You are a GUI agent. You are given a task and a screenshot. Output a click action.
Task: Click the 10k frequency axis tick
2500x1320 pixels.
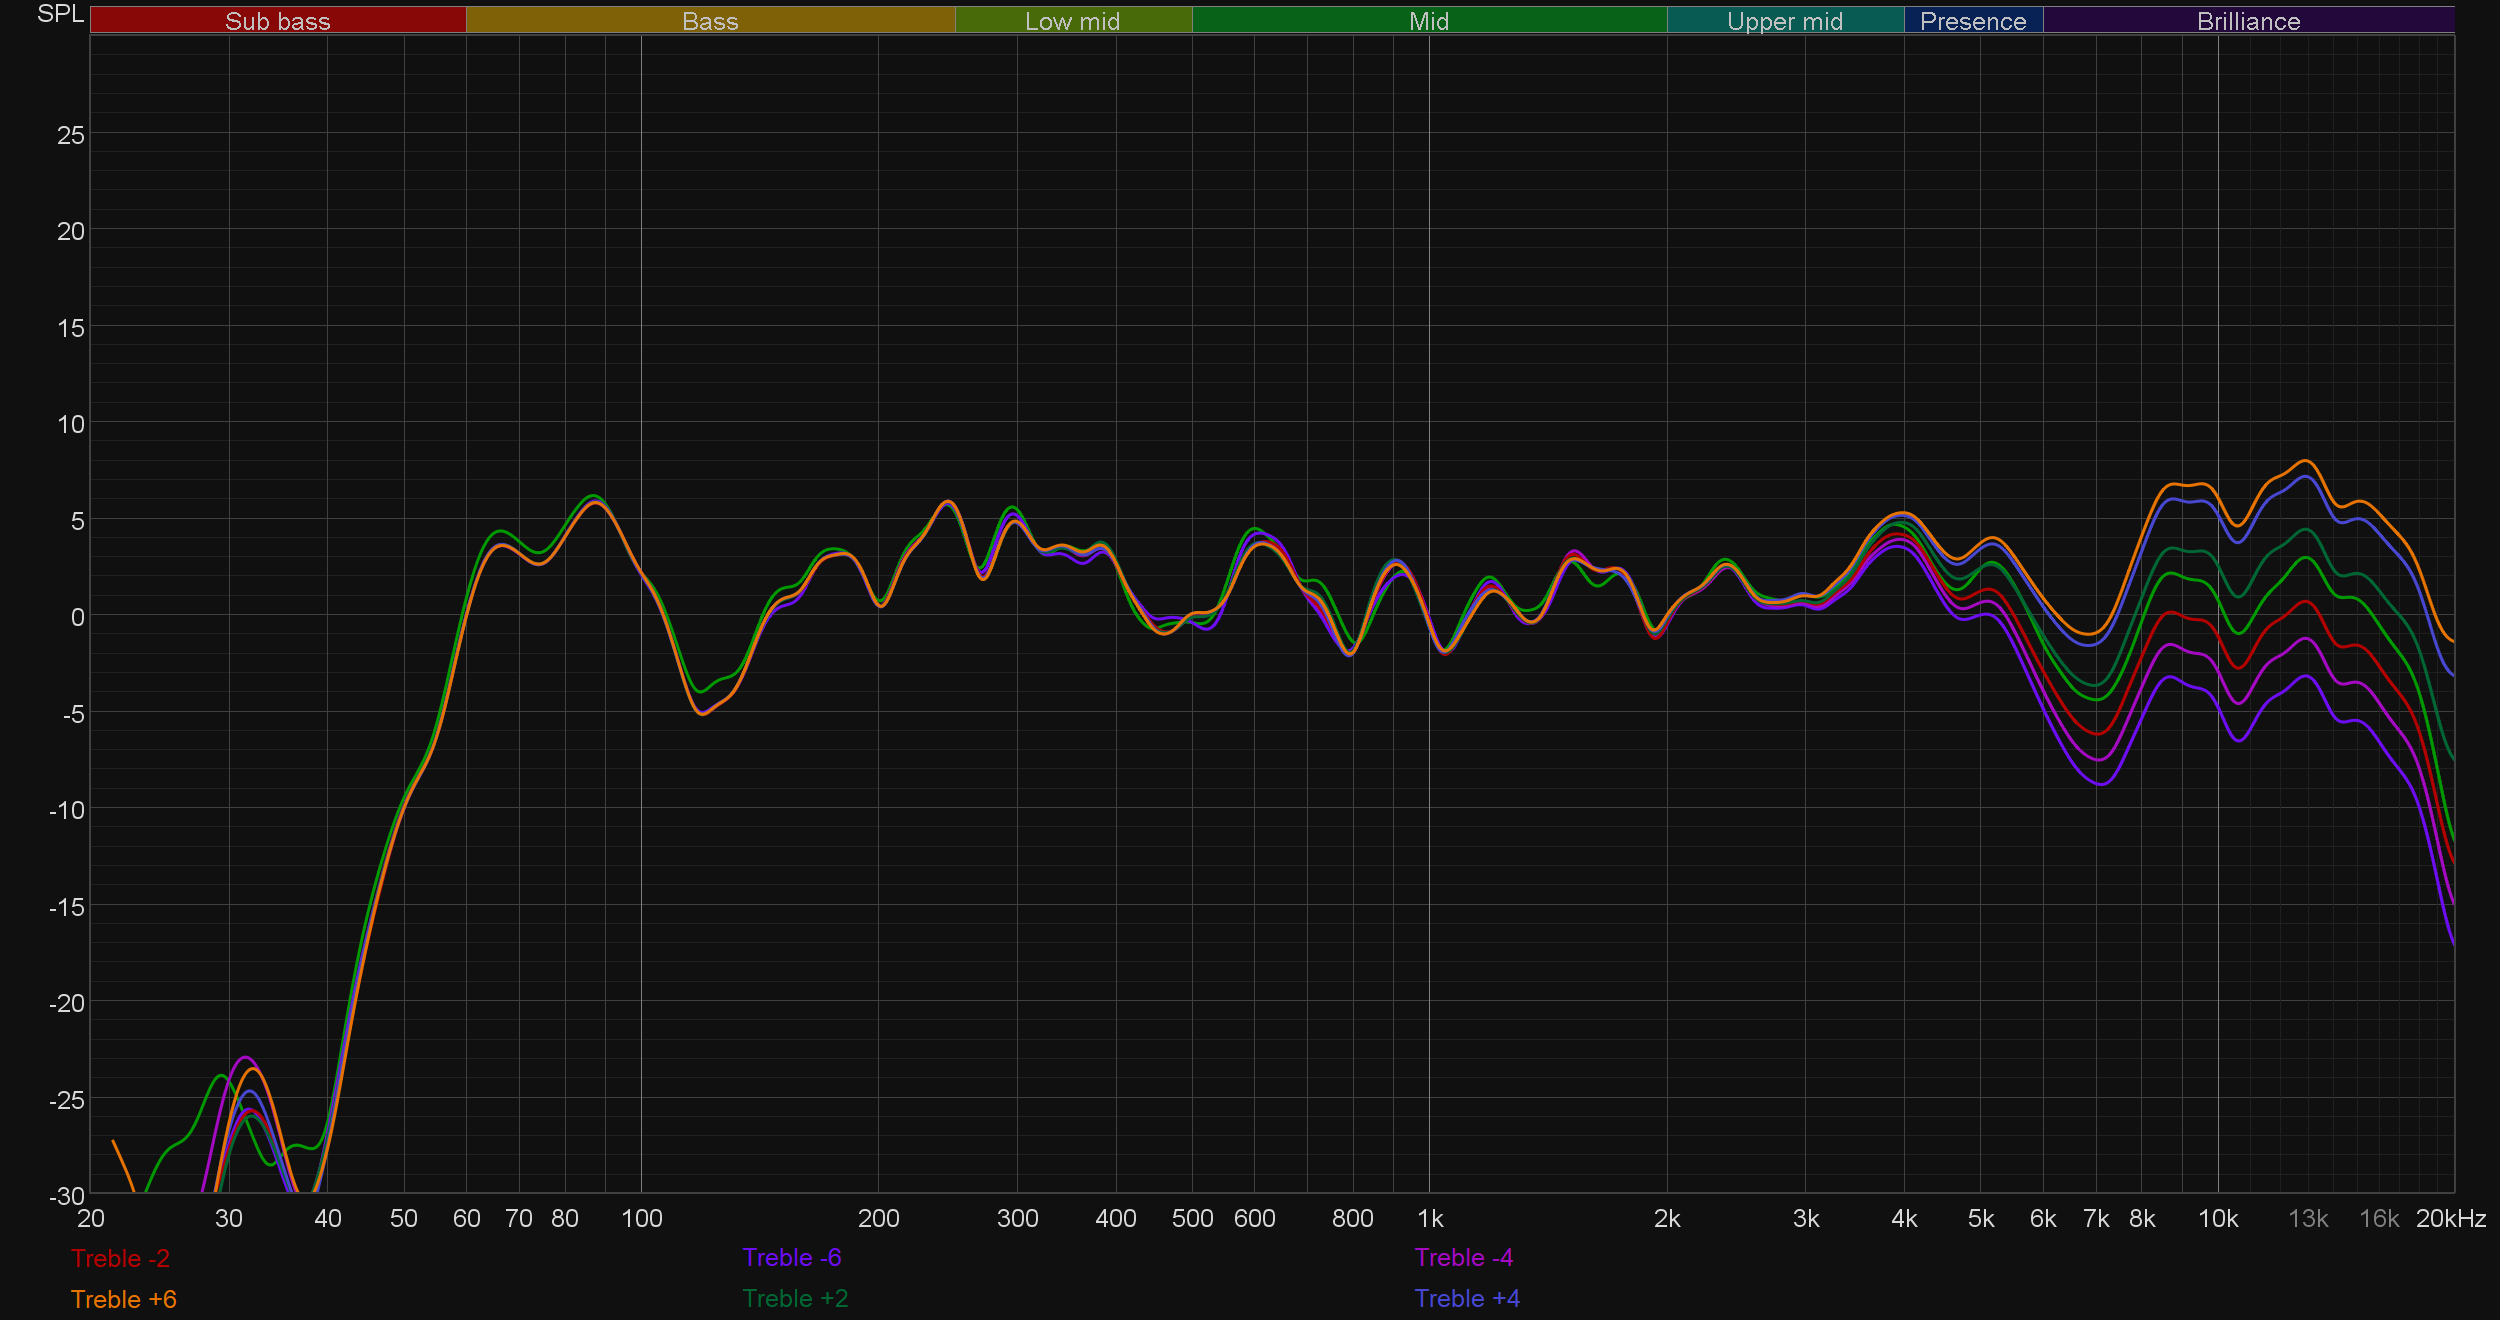point(2217,1218)
